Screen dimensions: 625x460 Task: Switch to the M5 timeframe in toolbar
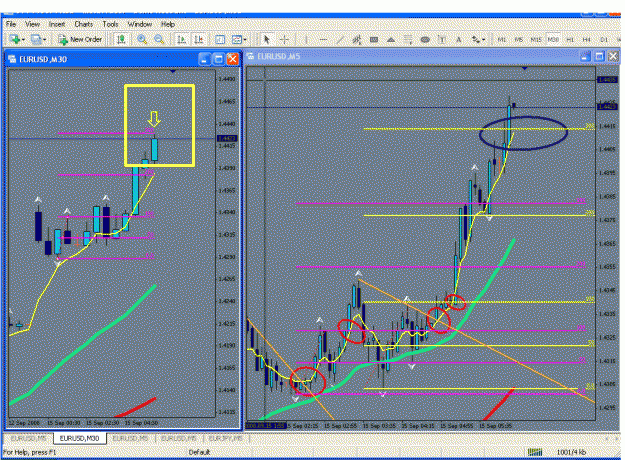[x=518, y=39]
